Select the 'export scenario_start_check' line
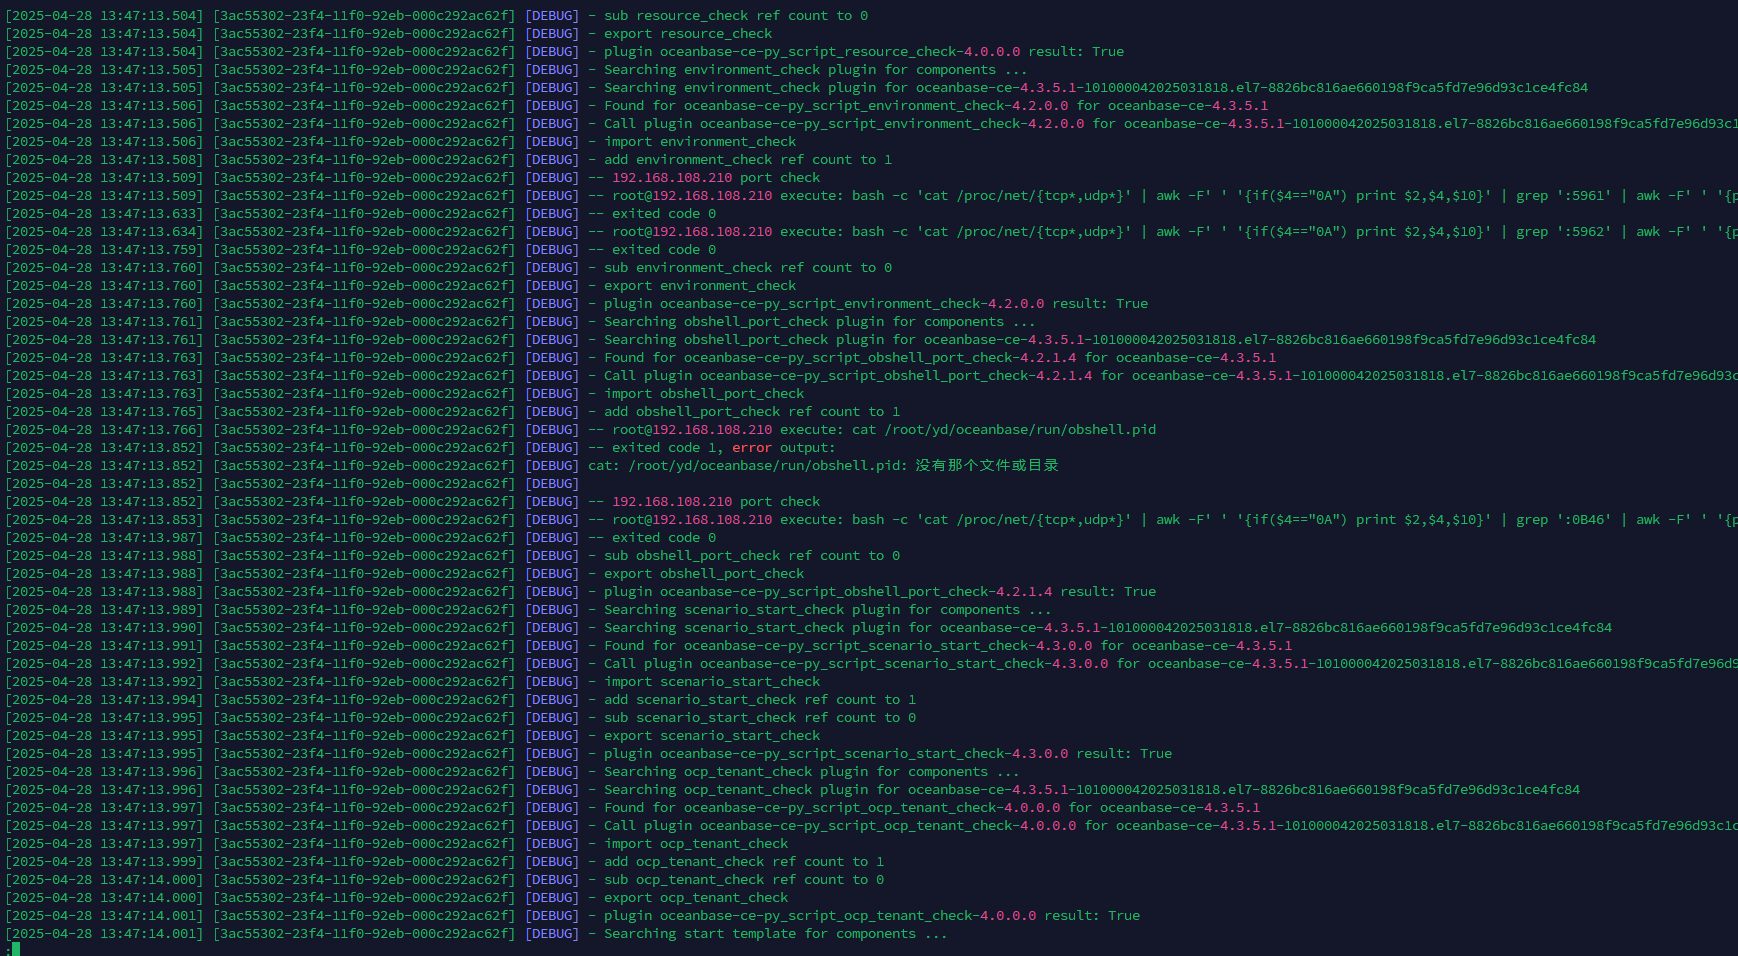 [712, 736]
